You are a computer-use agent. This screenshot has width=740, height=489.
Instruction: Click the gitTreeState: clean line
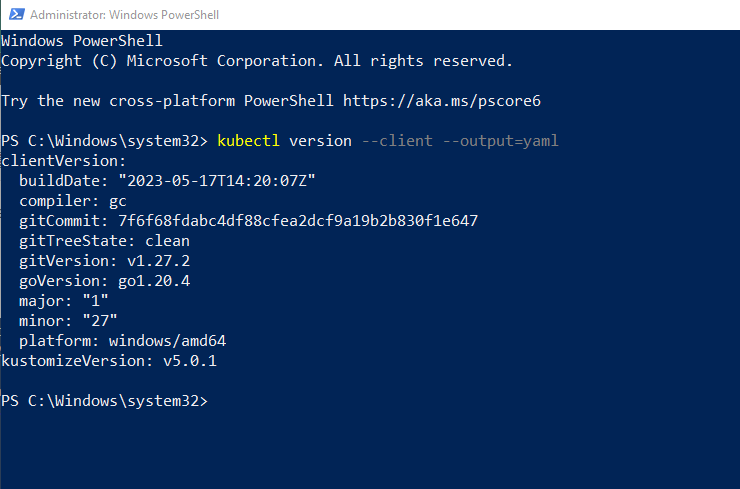pyautogui.click(x=104, y=241)
